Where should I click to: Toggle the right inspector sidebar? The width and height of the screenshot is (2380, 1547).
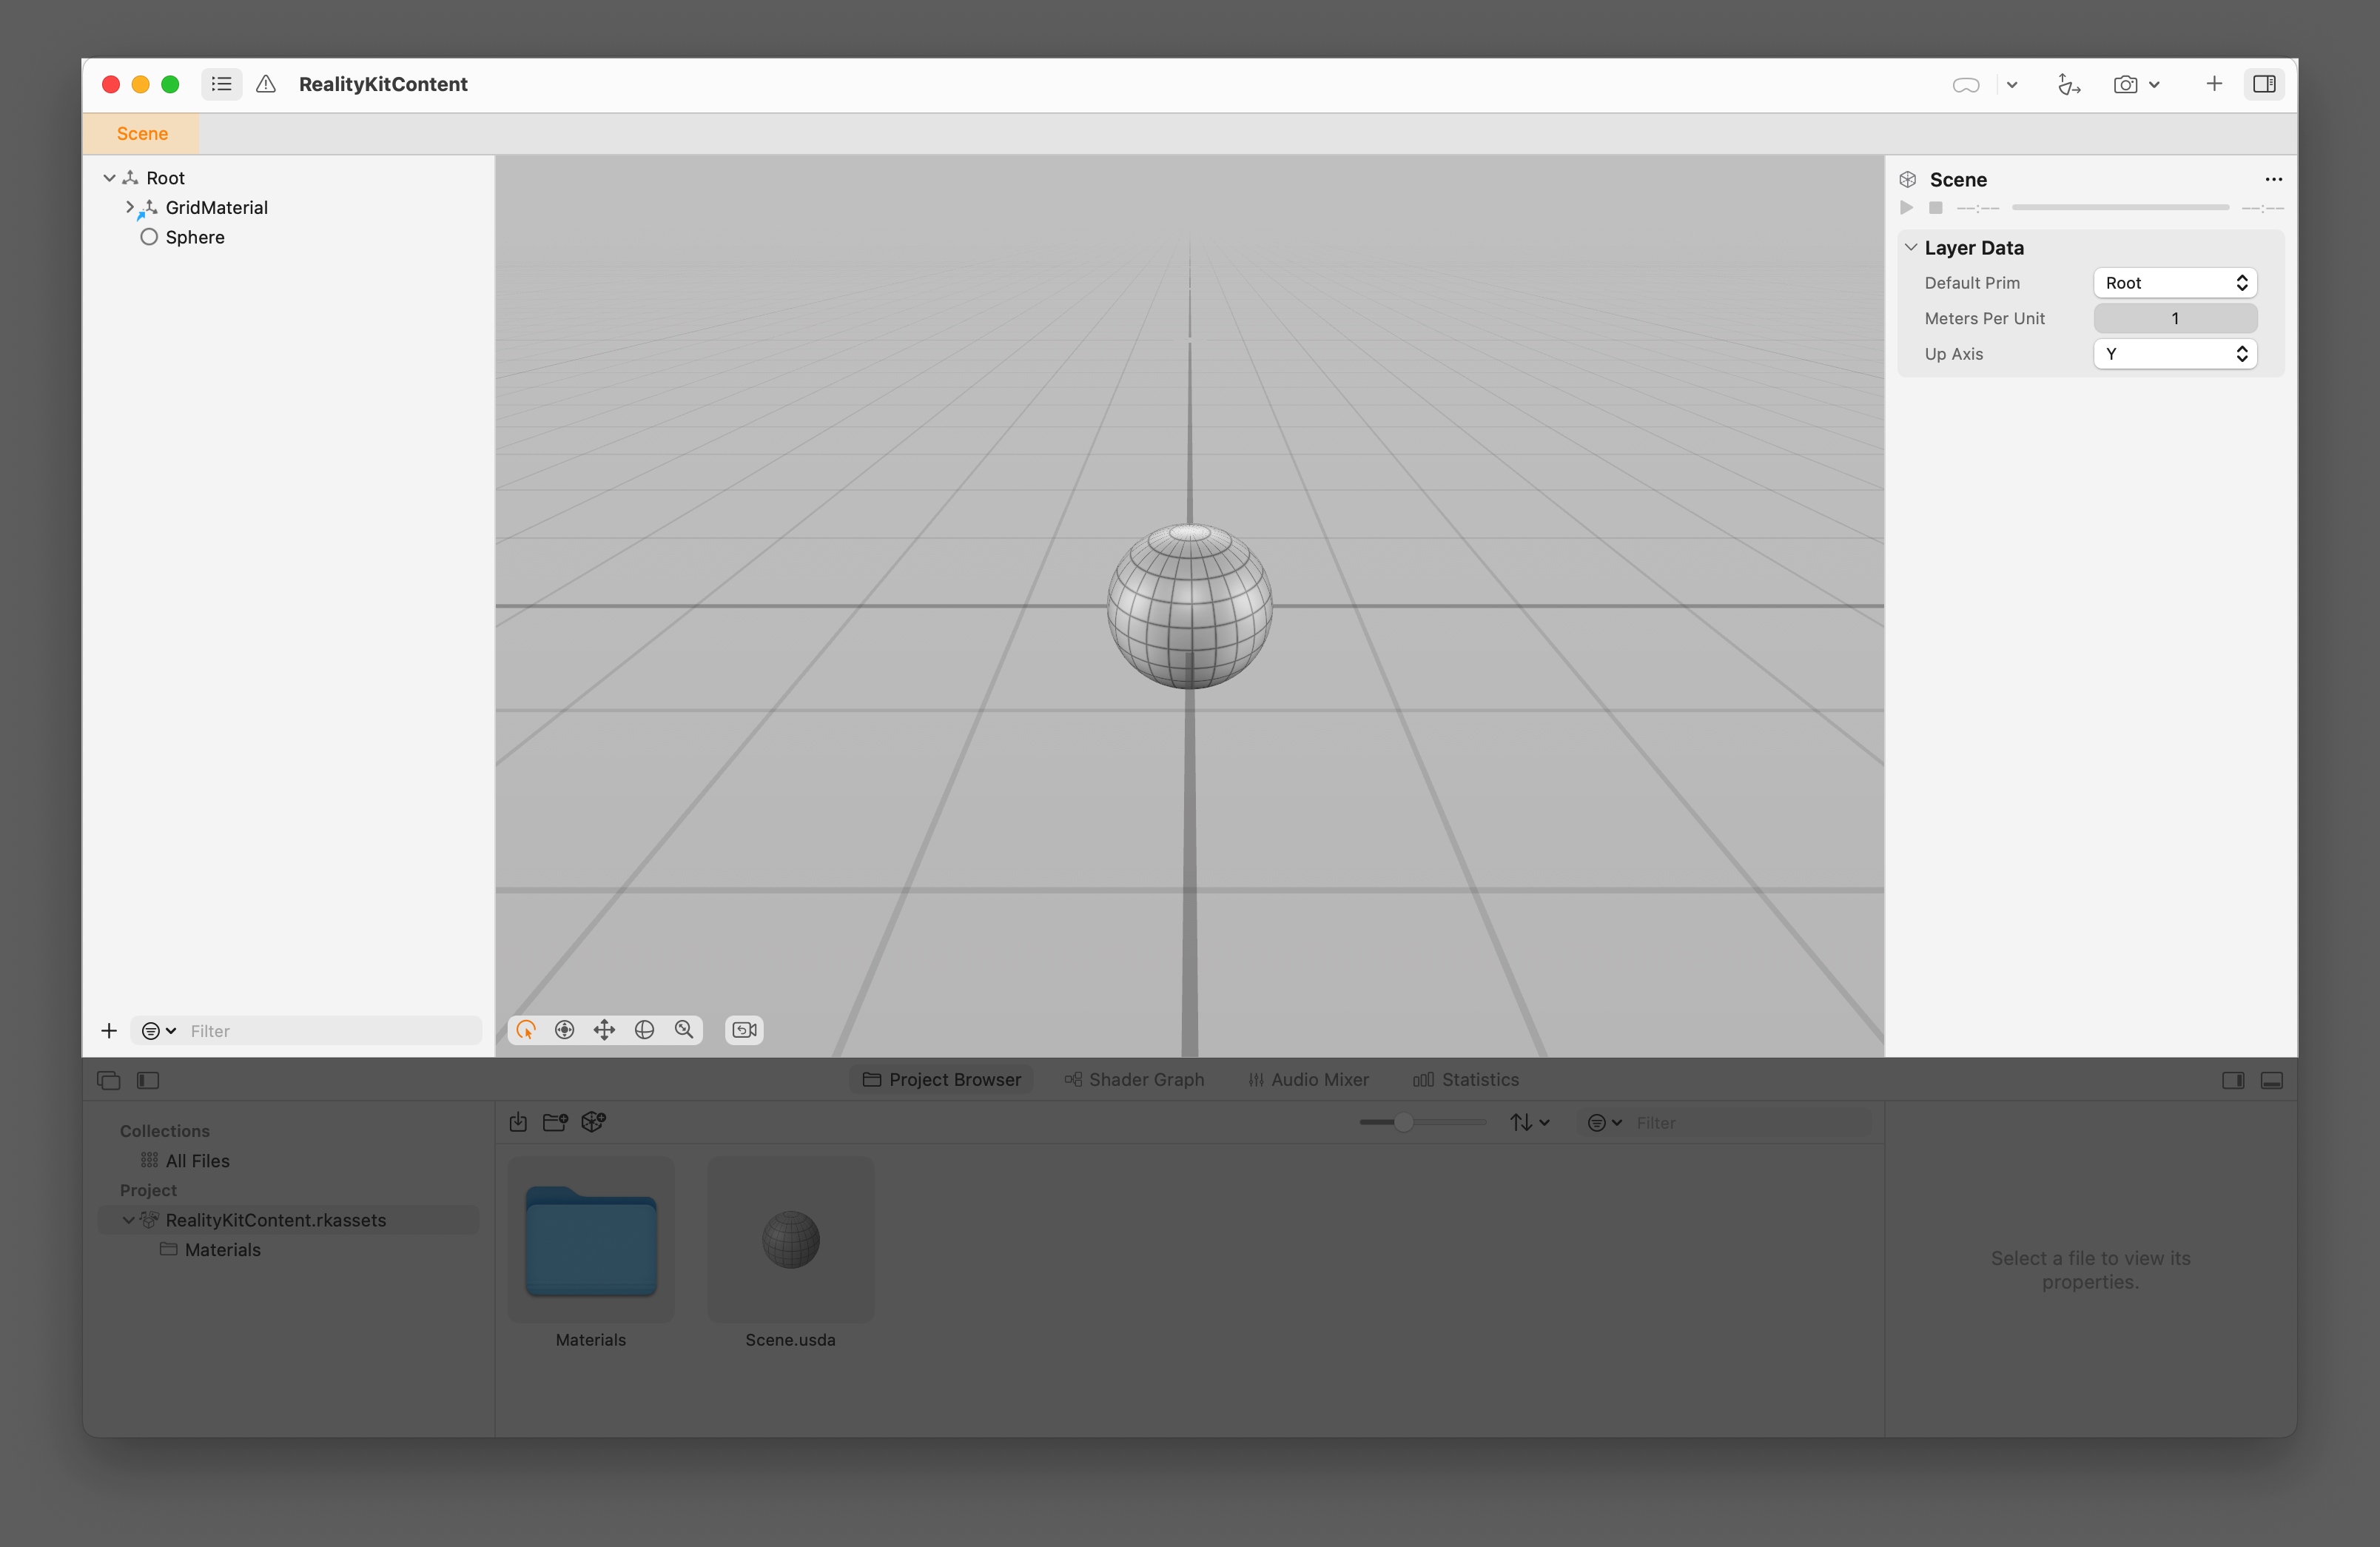tap(2265, 84)
